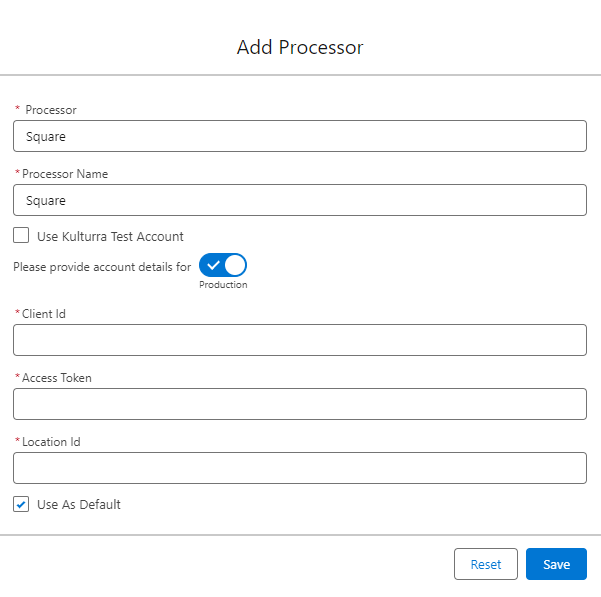
Task: Select the Location Id input box
Action: click(x=299, y=468)
